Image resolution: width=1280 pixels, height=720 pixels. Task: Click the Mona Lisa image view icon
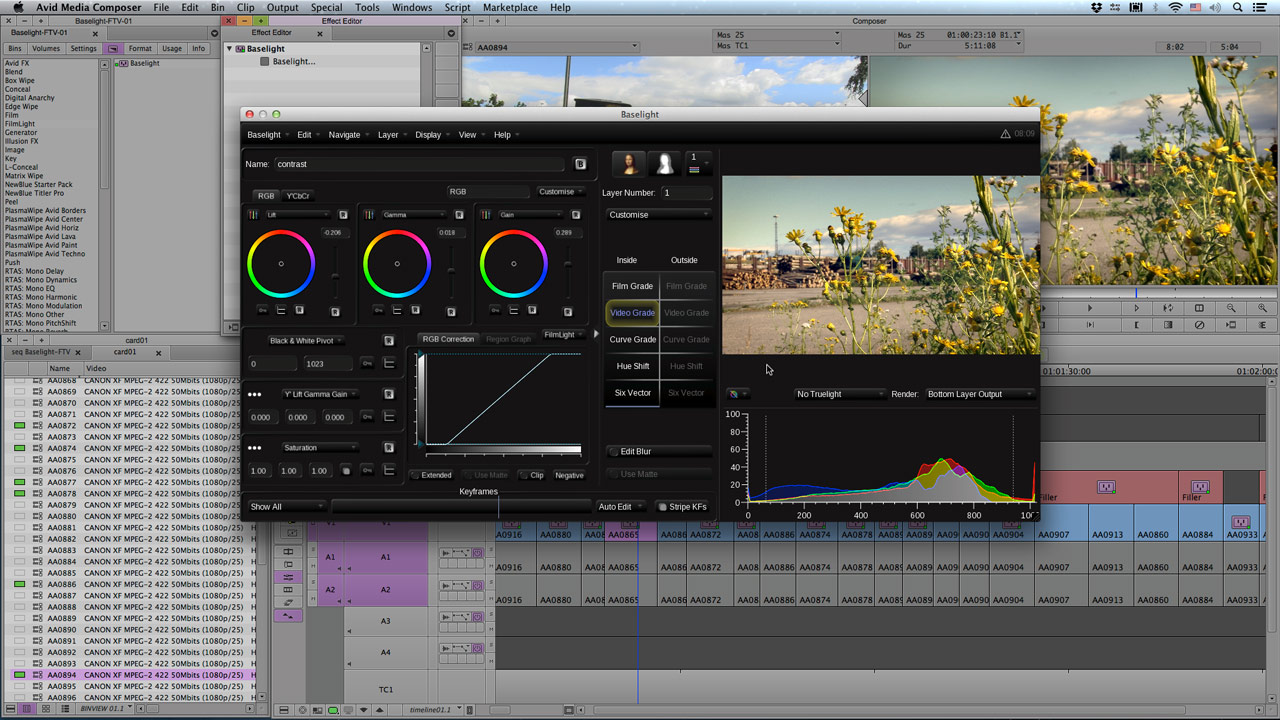(x=629, y=164)
